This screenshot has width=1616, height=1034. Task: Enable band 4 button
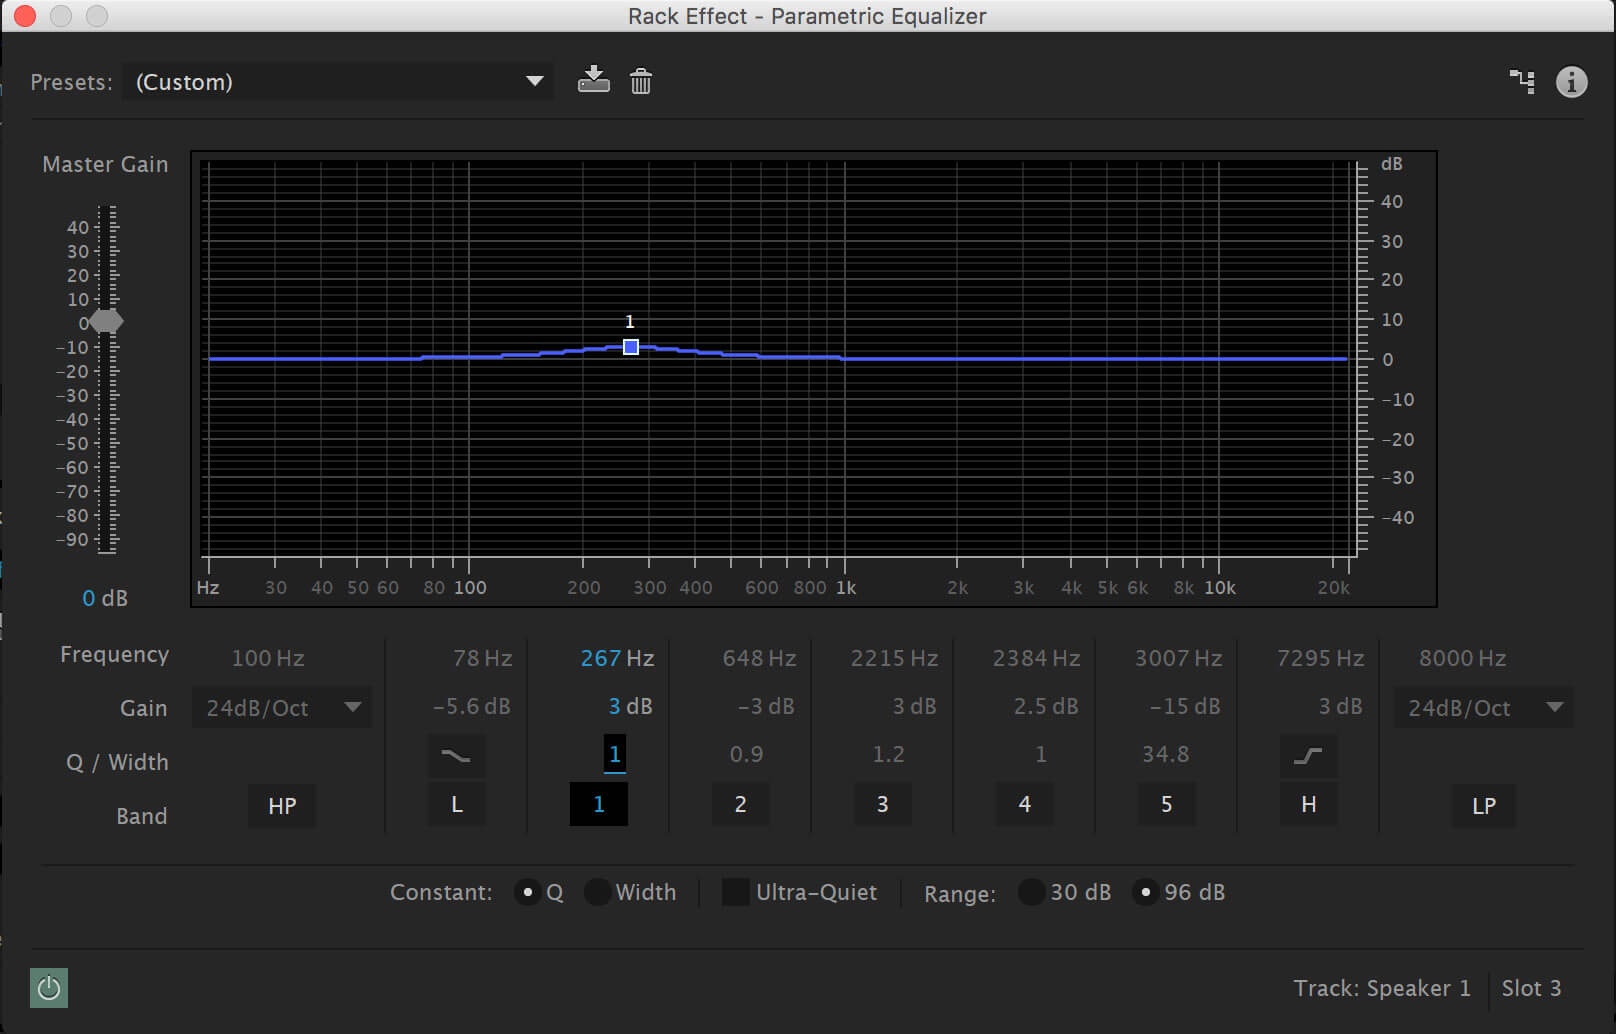(x=1025, y=804)
